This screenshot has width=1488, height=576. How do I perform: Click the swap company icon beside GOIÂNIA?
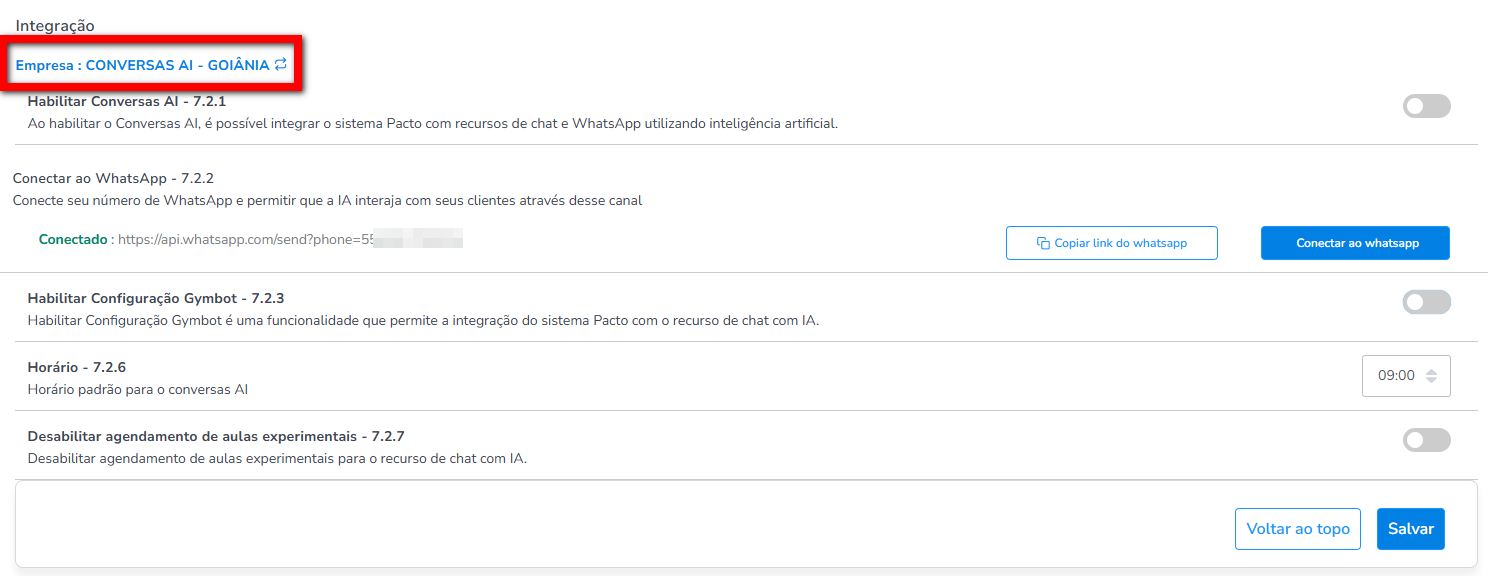(281, 64)
